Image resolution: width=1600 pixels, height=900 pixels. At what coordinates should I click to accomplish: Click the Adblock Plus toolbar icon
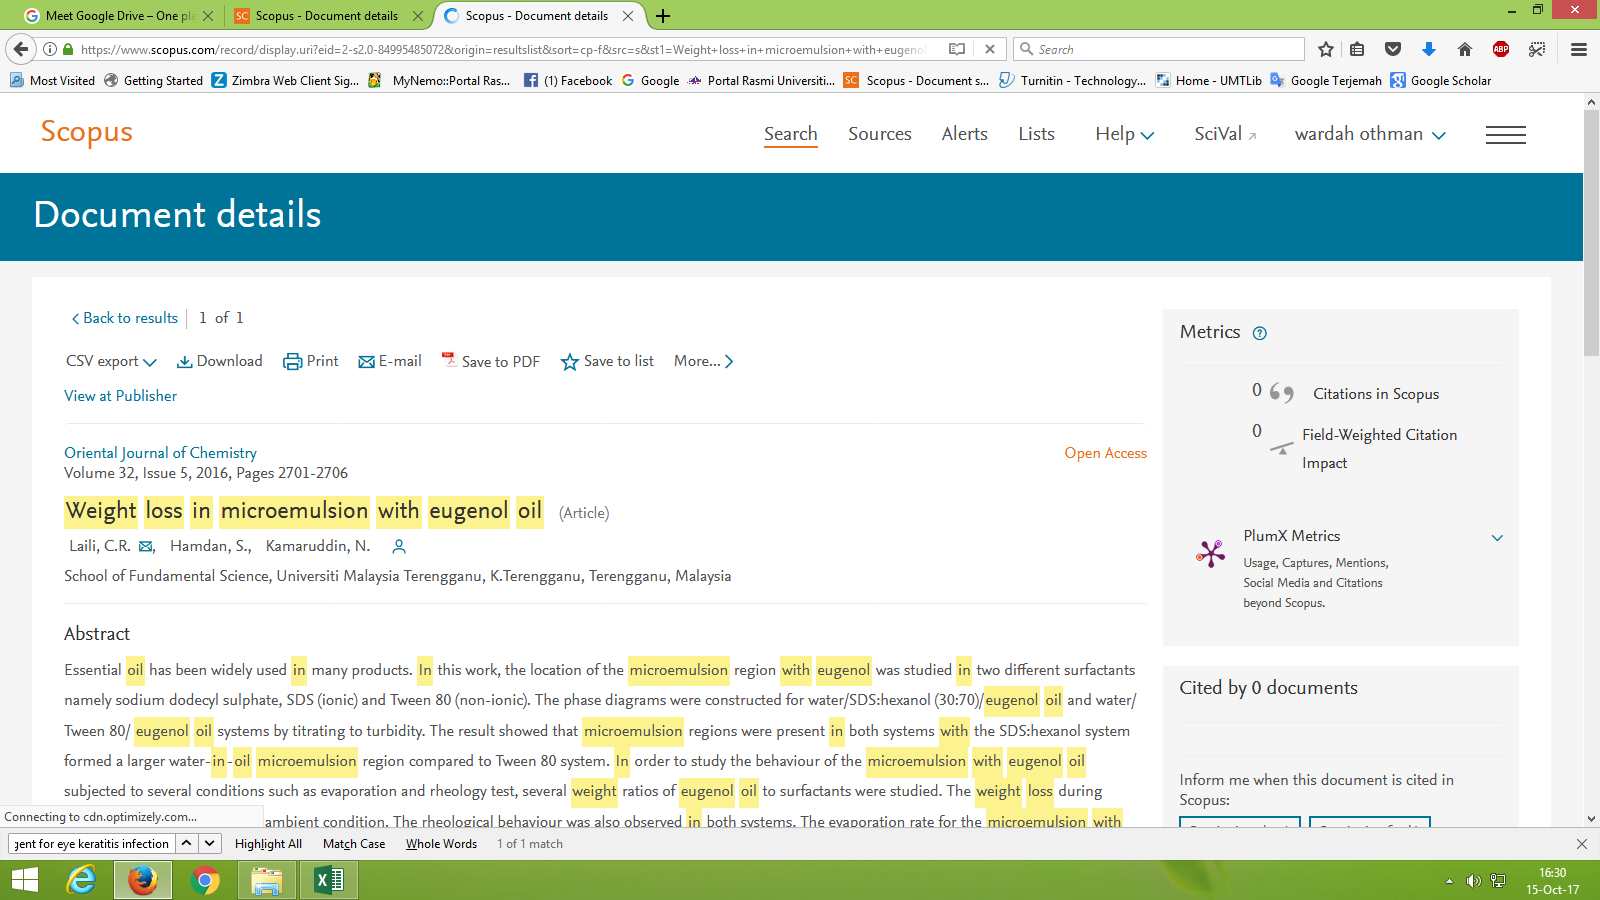click(x=1501, y=49)
